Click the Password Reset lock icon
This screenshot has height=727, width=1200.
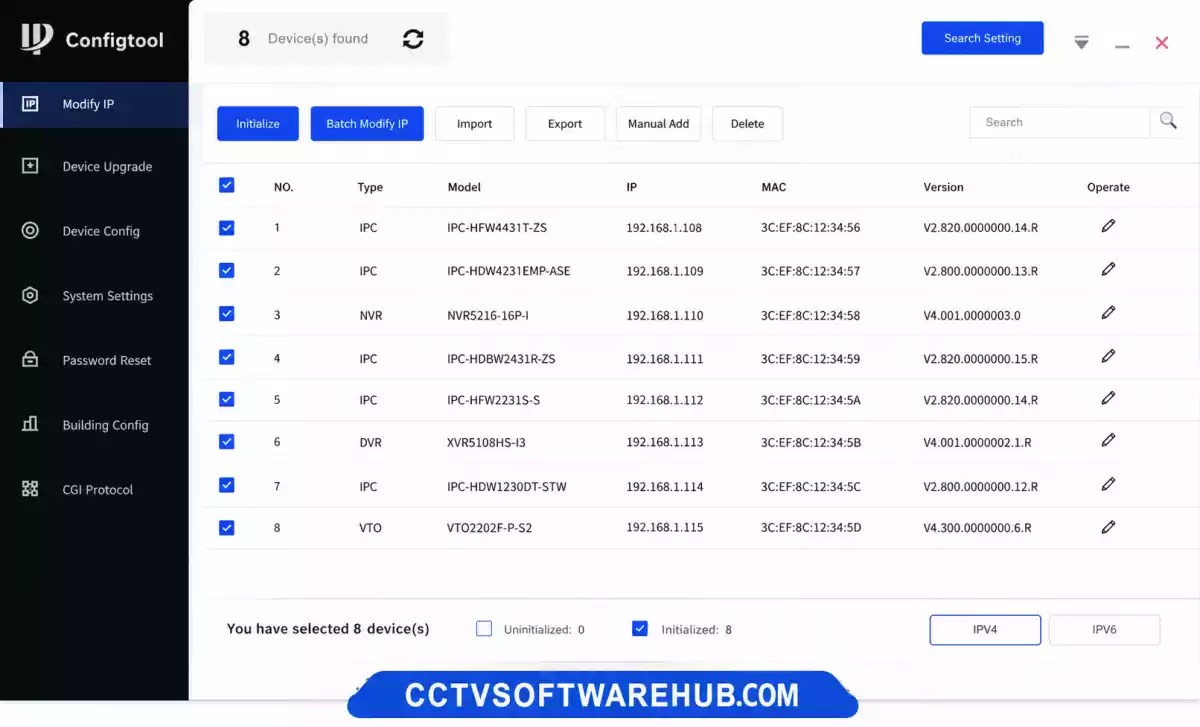pos(30,359)
